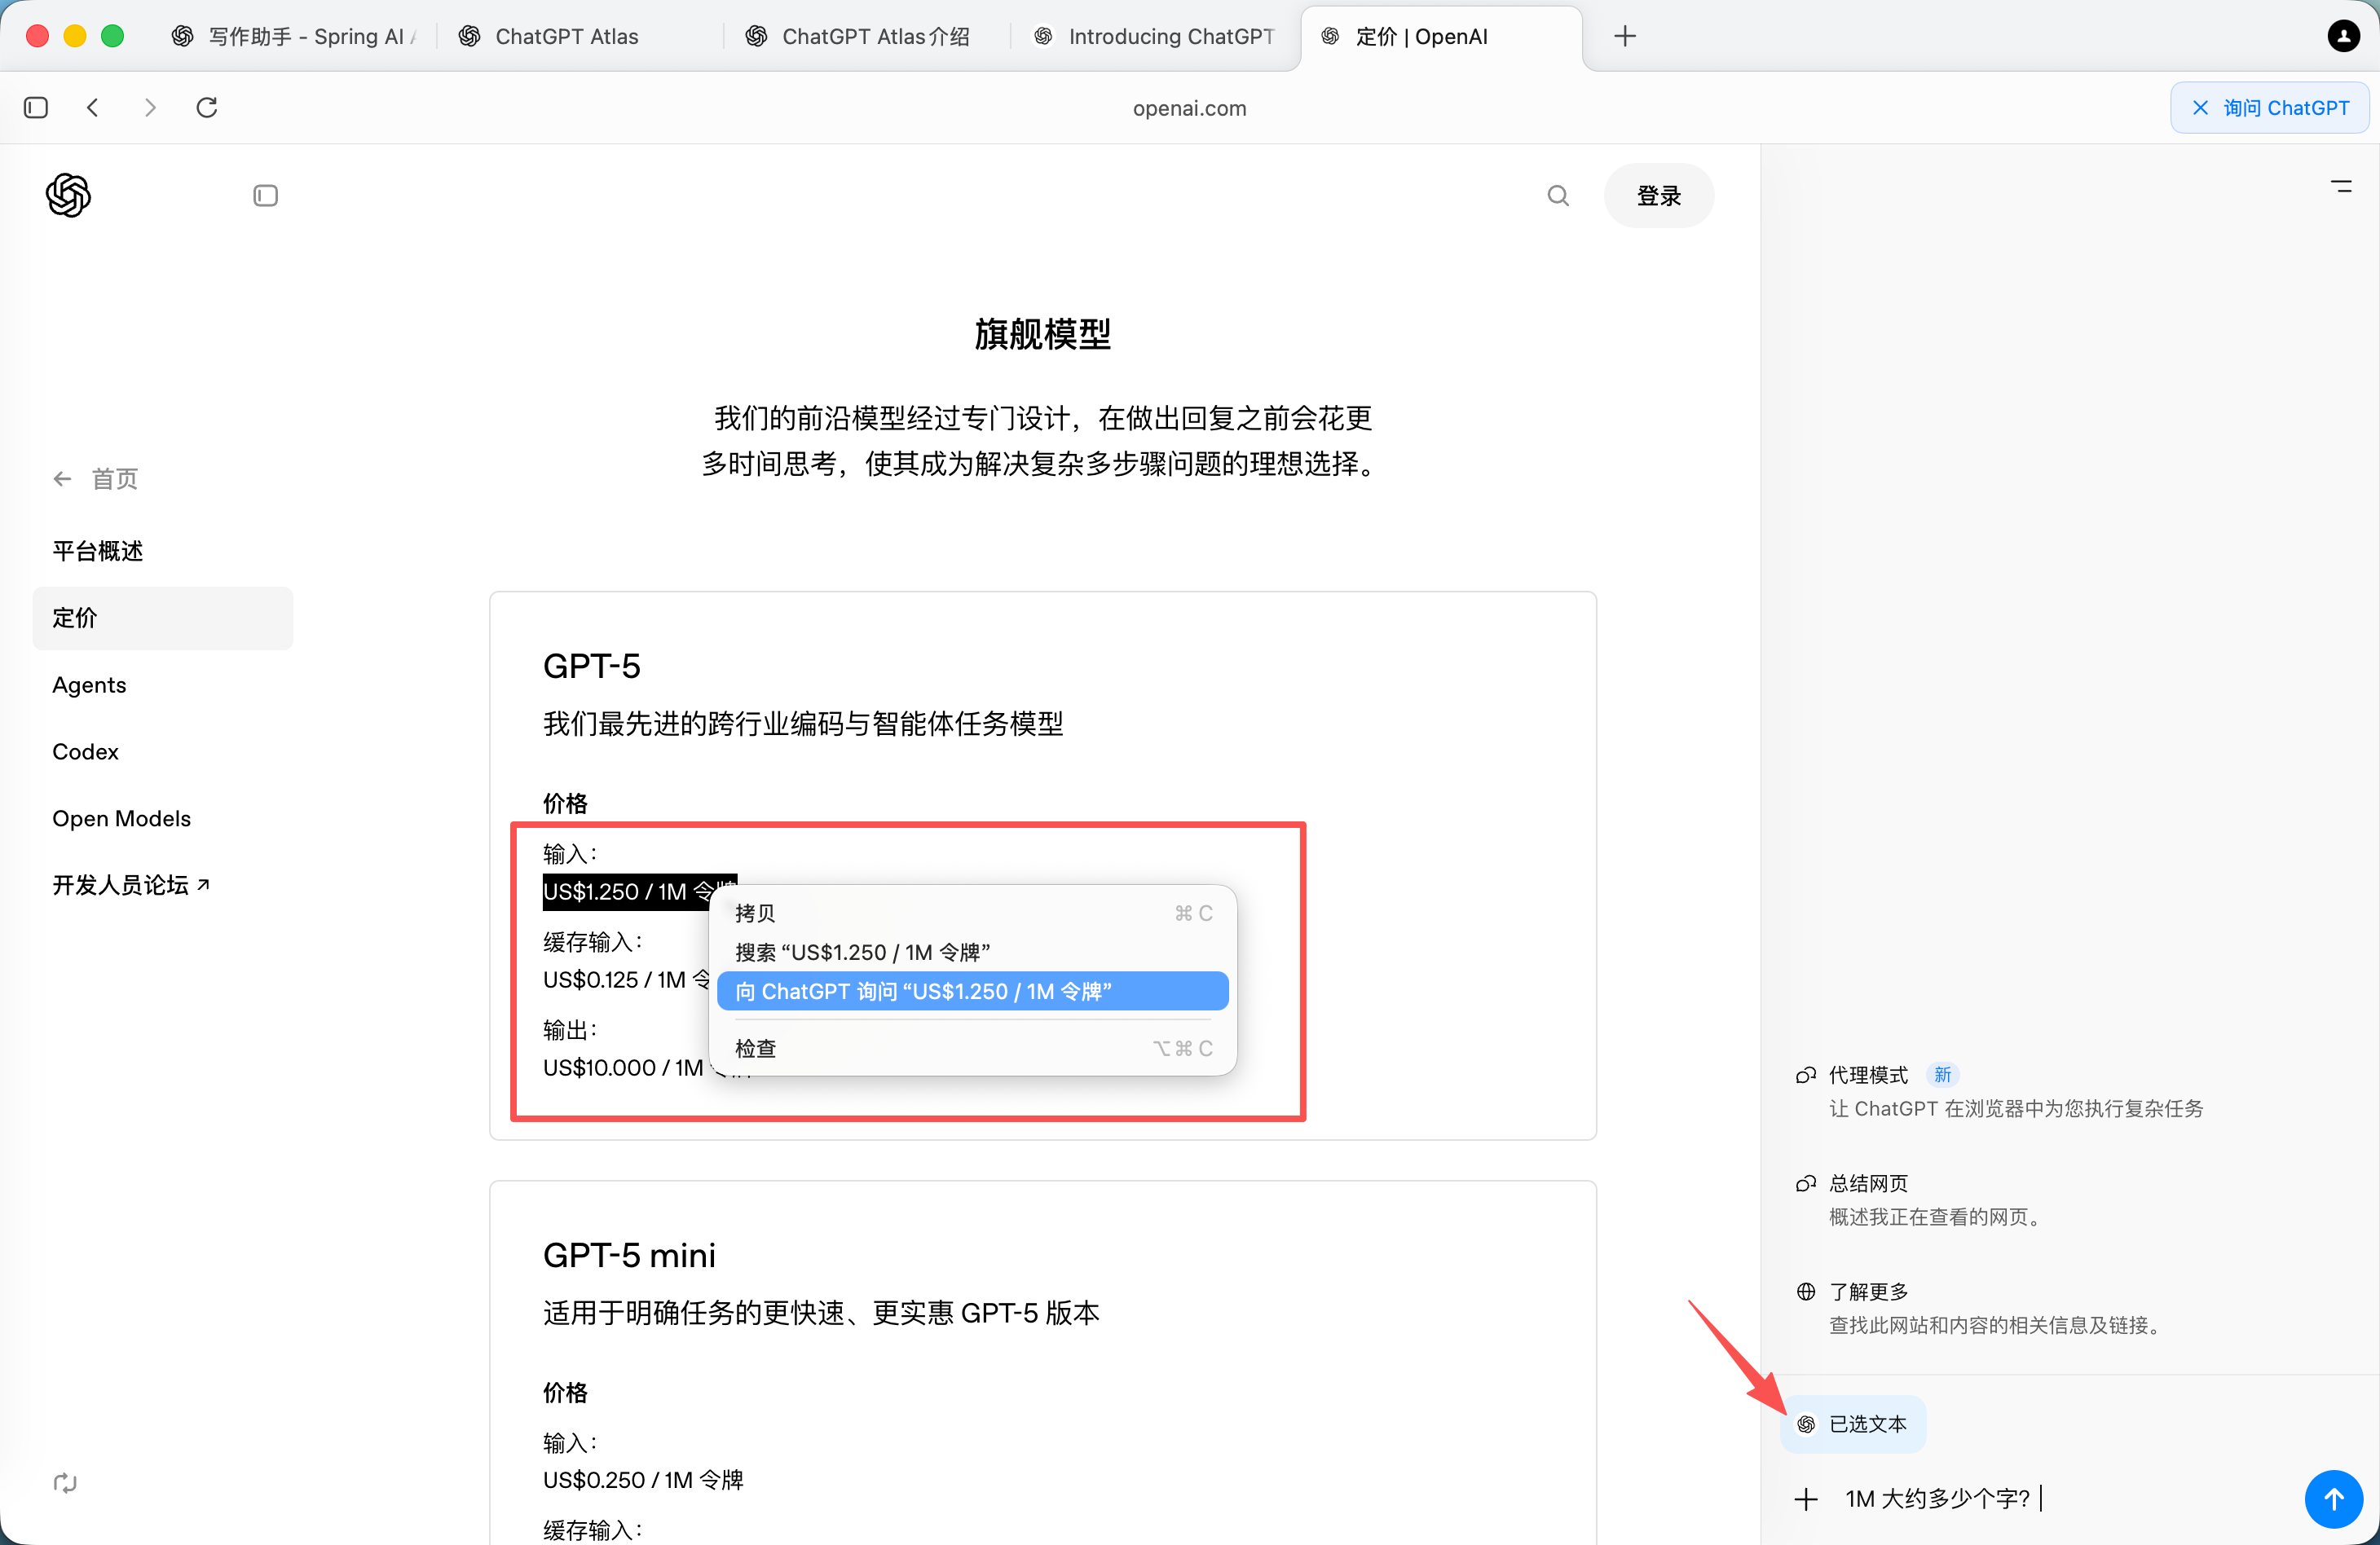Click the browser sidebar toggle icon
The width and height of the screenshot is (2380, 1545).
coord(36,107)
